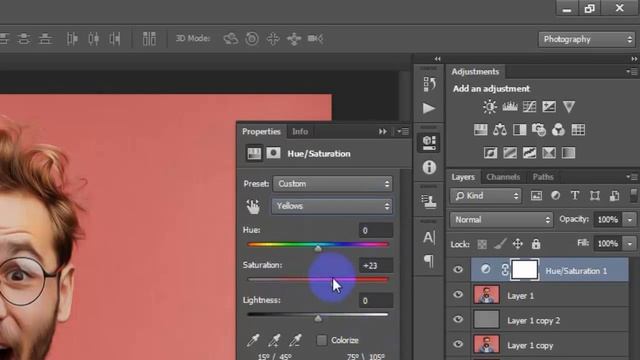Toggle lock all padlock

click(536, 244)
